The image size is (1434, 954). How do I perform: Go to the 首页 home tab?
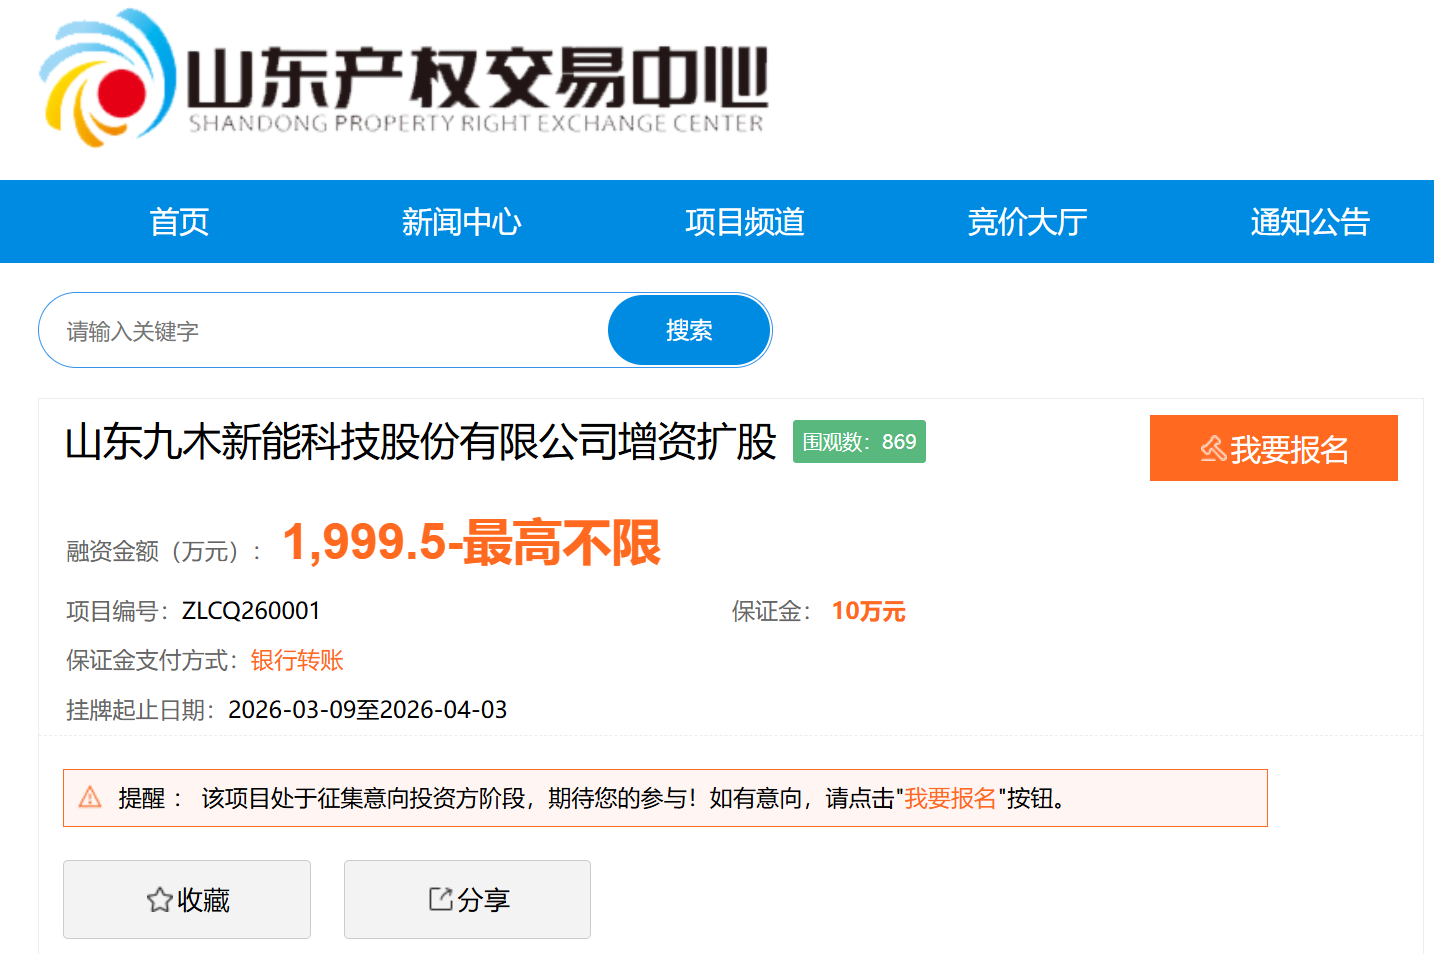point(179,222)
